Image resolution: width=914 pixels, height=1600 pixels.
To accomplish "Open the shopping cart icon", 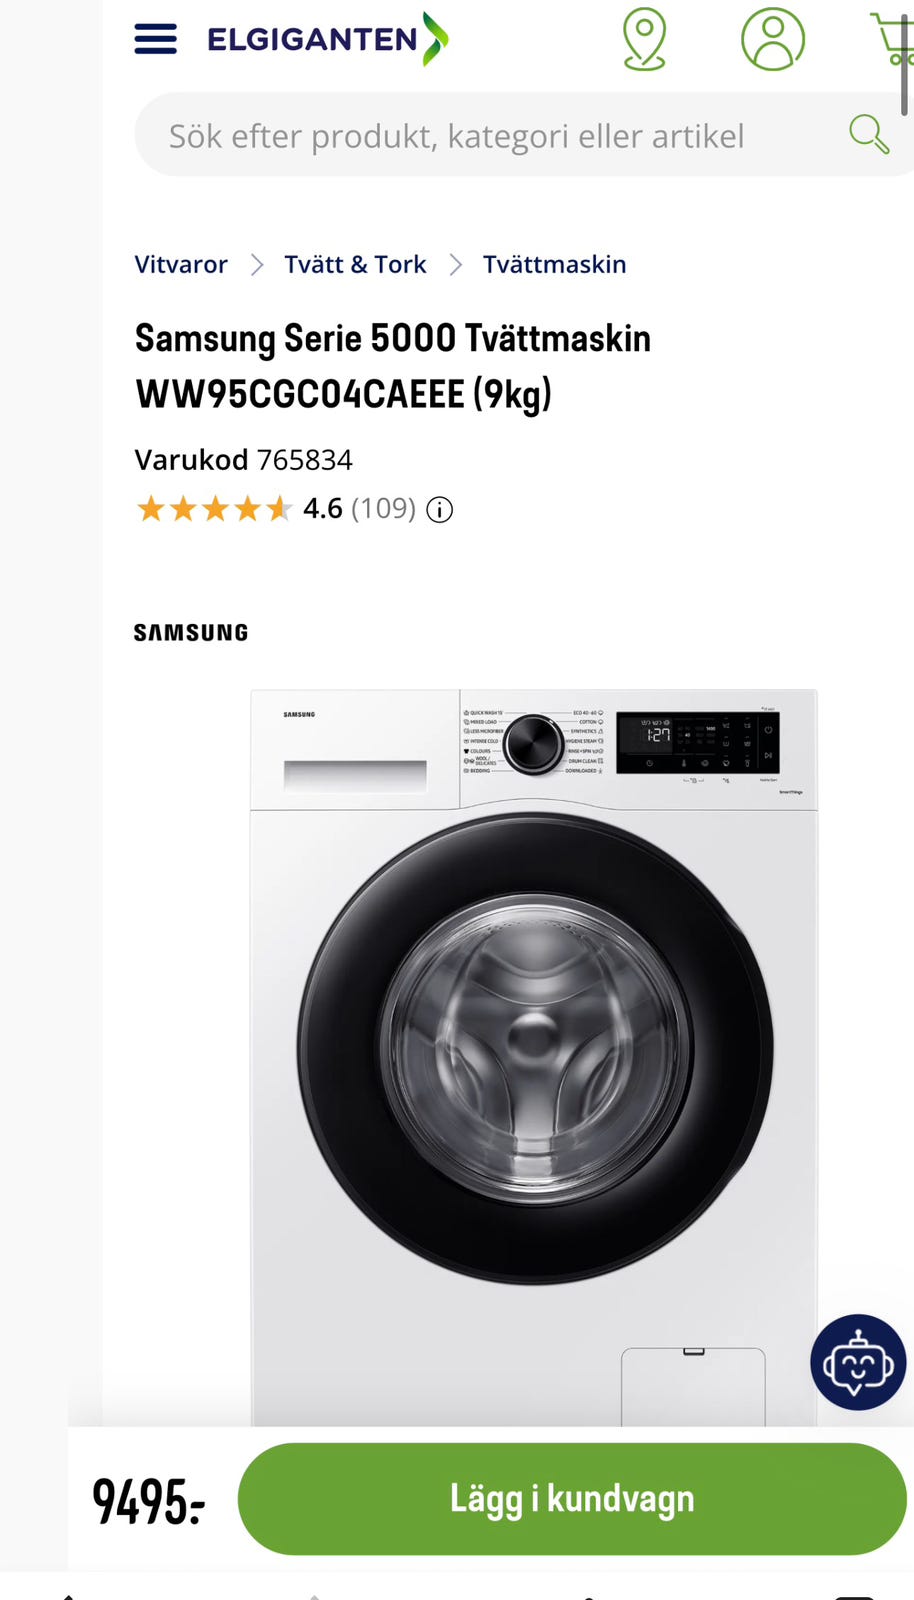I will 893,39.
